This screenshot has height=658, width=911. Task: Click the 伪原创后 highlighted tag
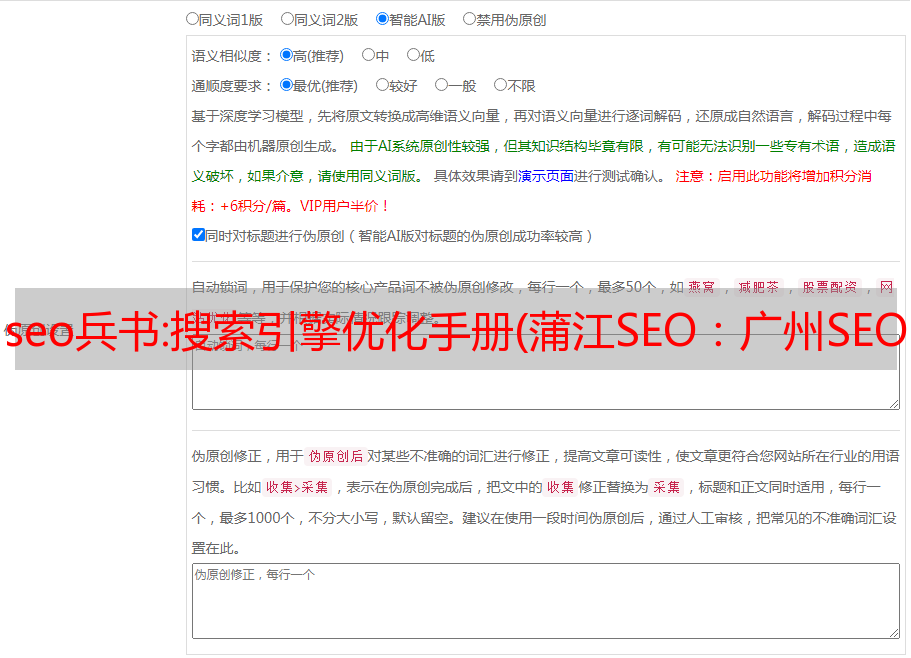(336, 456)
